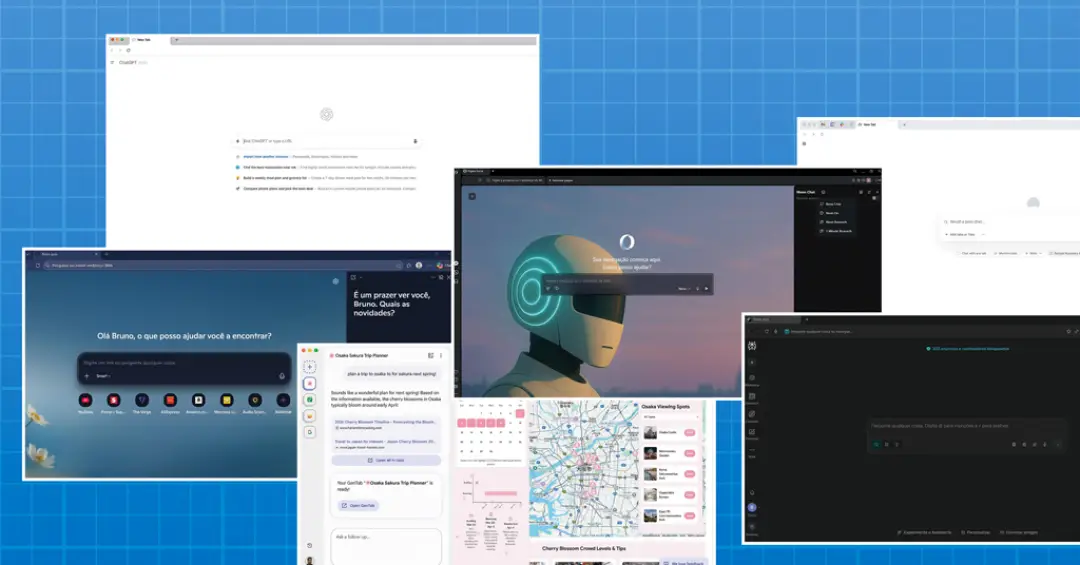Click the history icon at planner sidebar bottom

310,545
